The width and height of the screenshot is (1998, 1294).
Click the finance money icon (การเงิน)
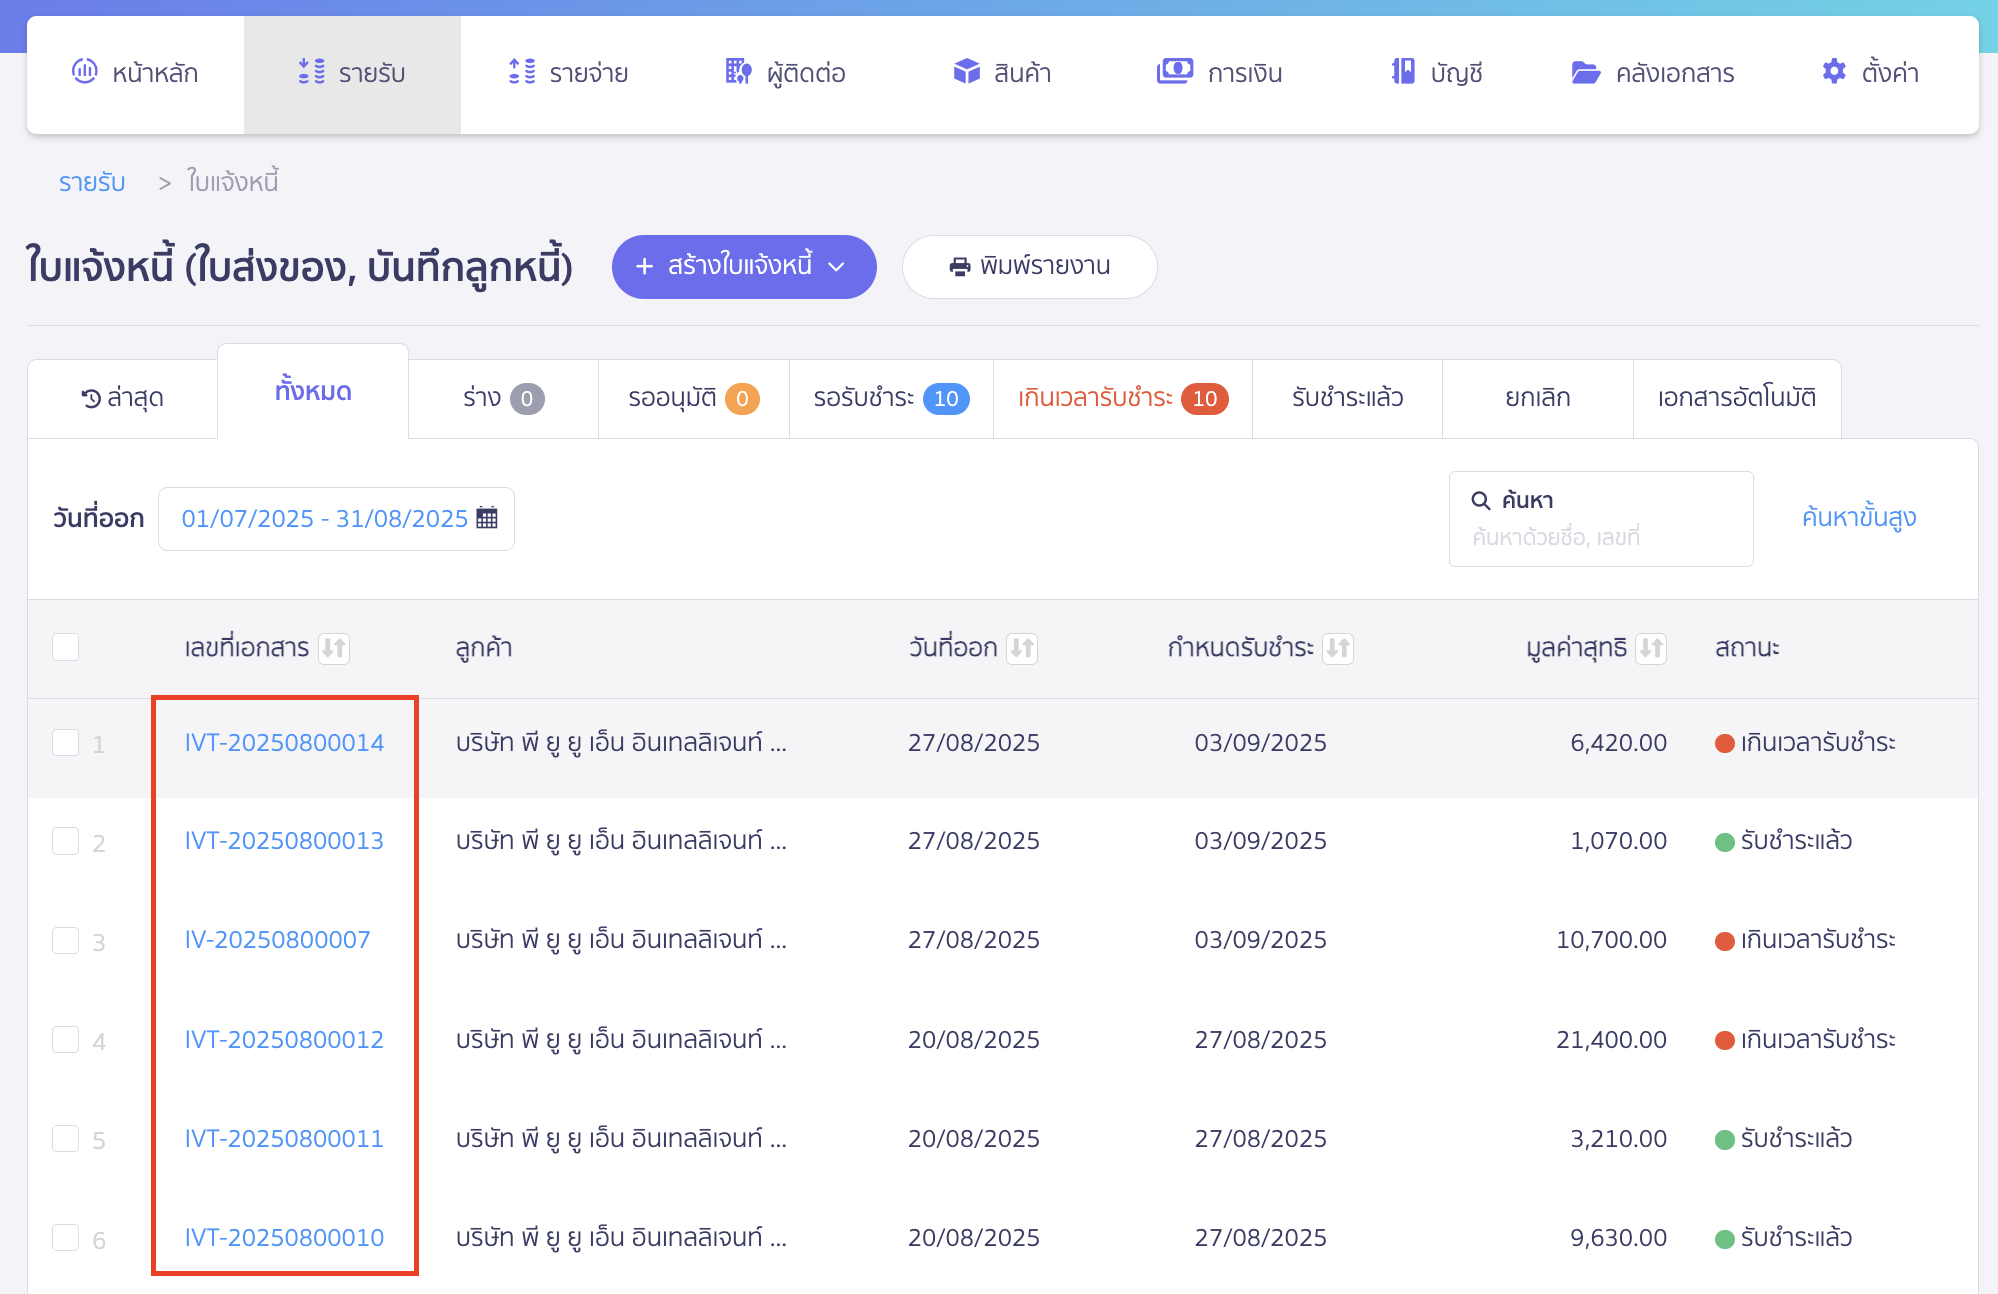(x=1174, y=71)
